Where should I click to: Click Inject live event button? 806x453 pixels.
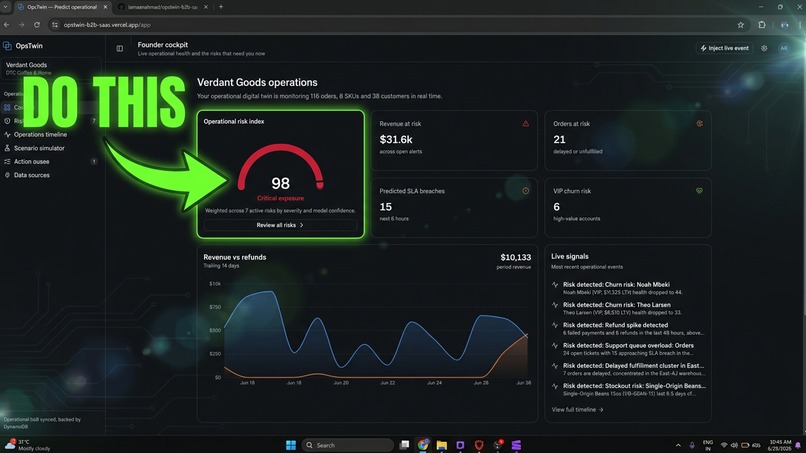click(724, 48)
